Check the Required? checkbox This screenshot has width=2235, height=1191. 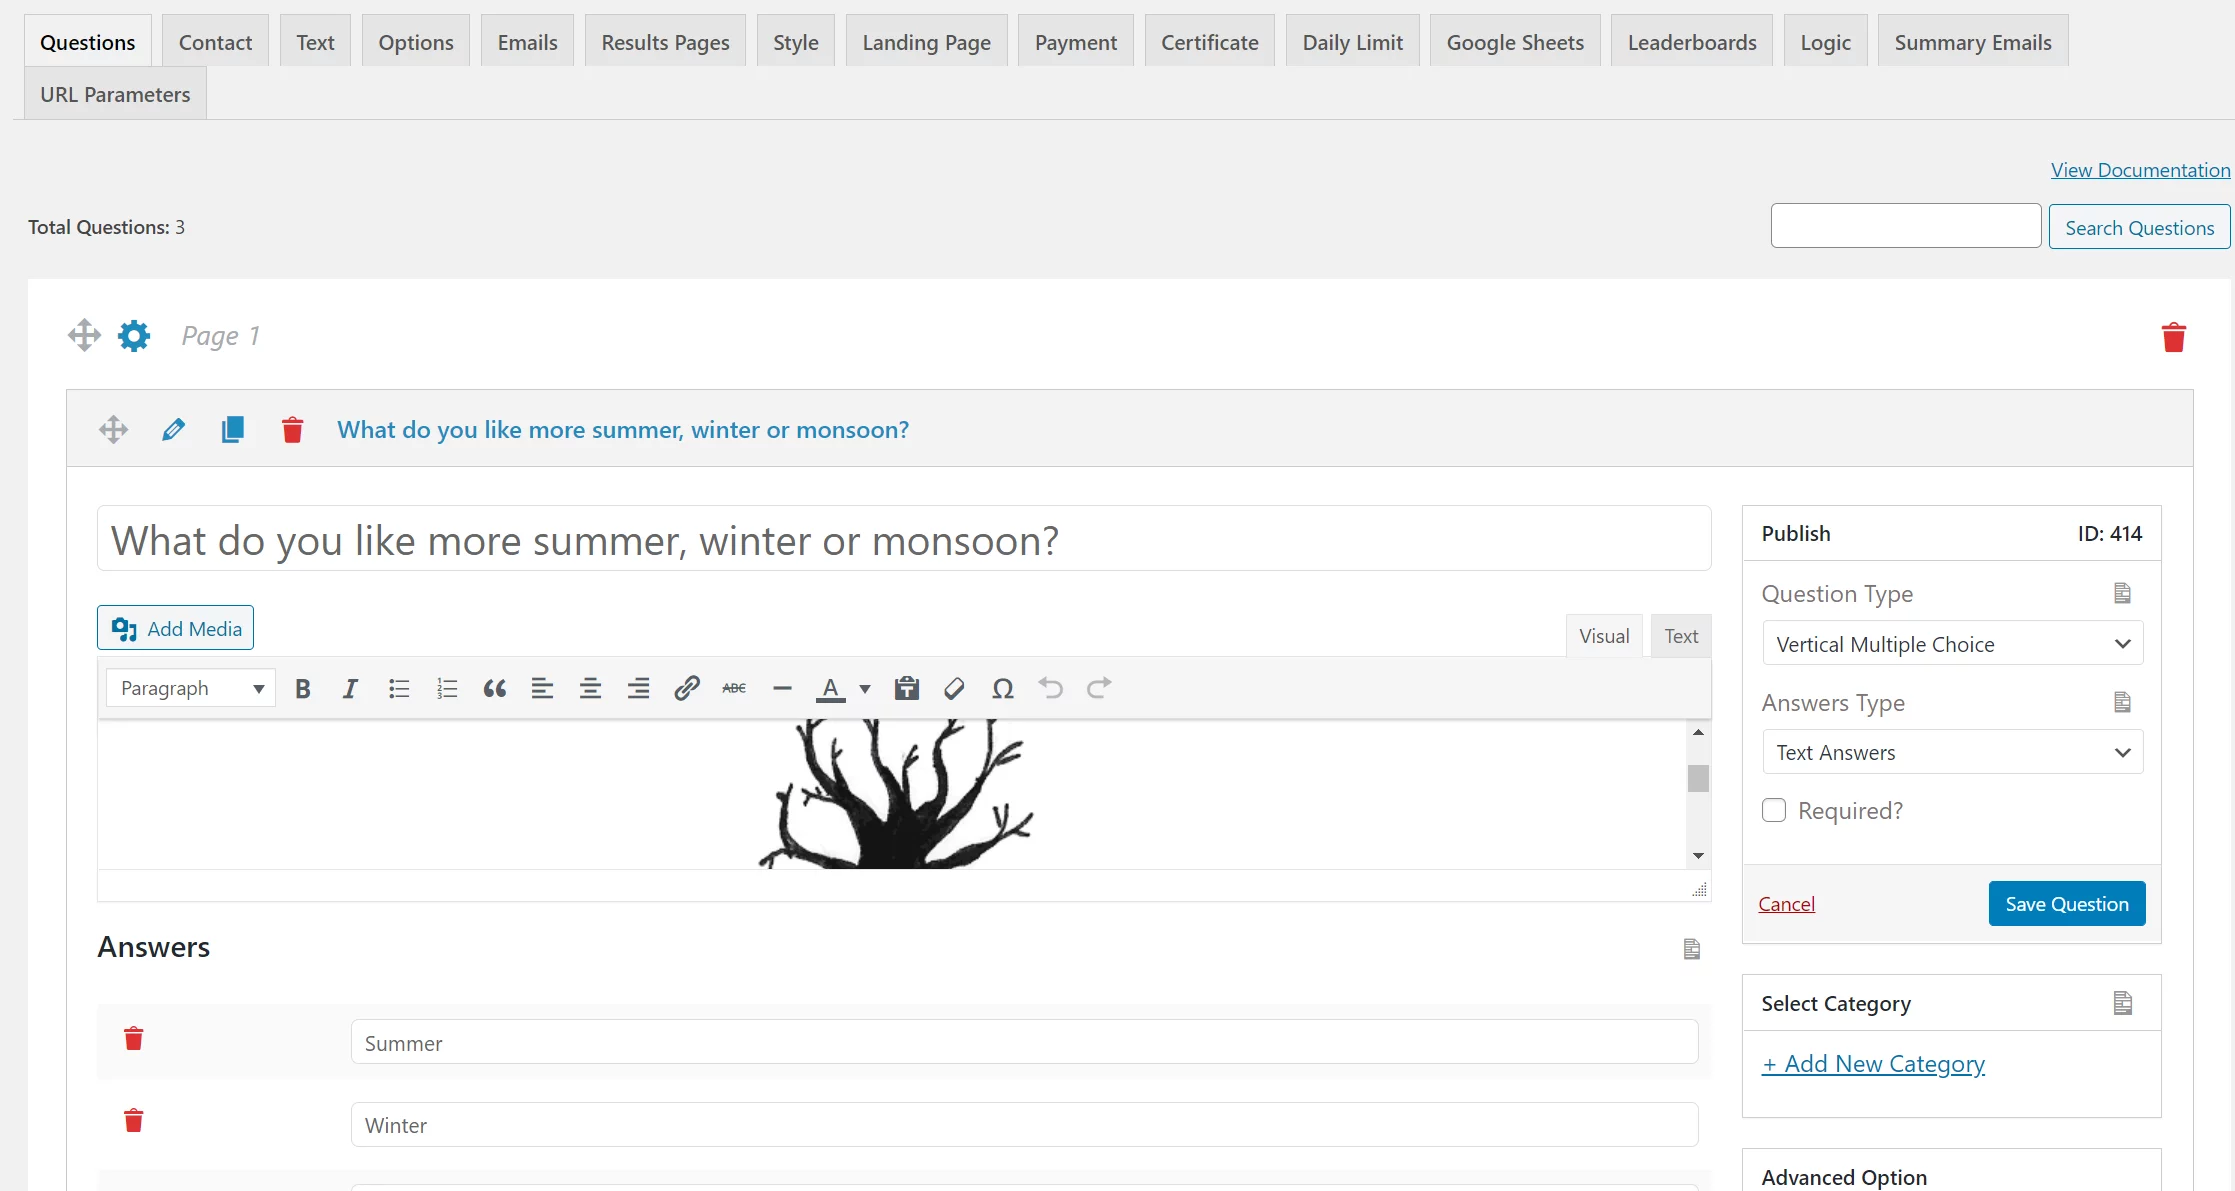tap(1774, 810)
